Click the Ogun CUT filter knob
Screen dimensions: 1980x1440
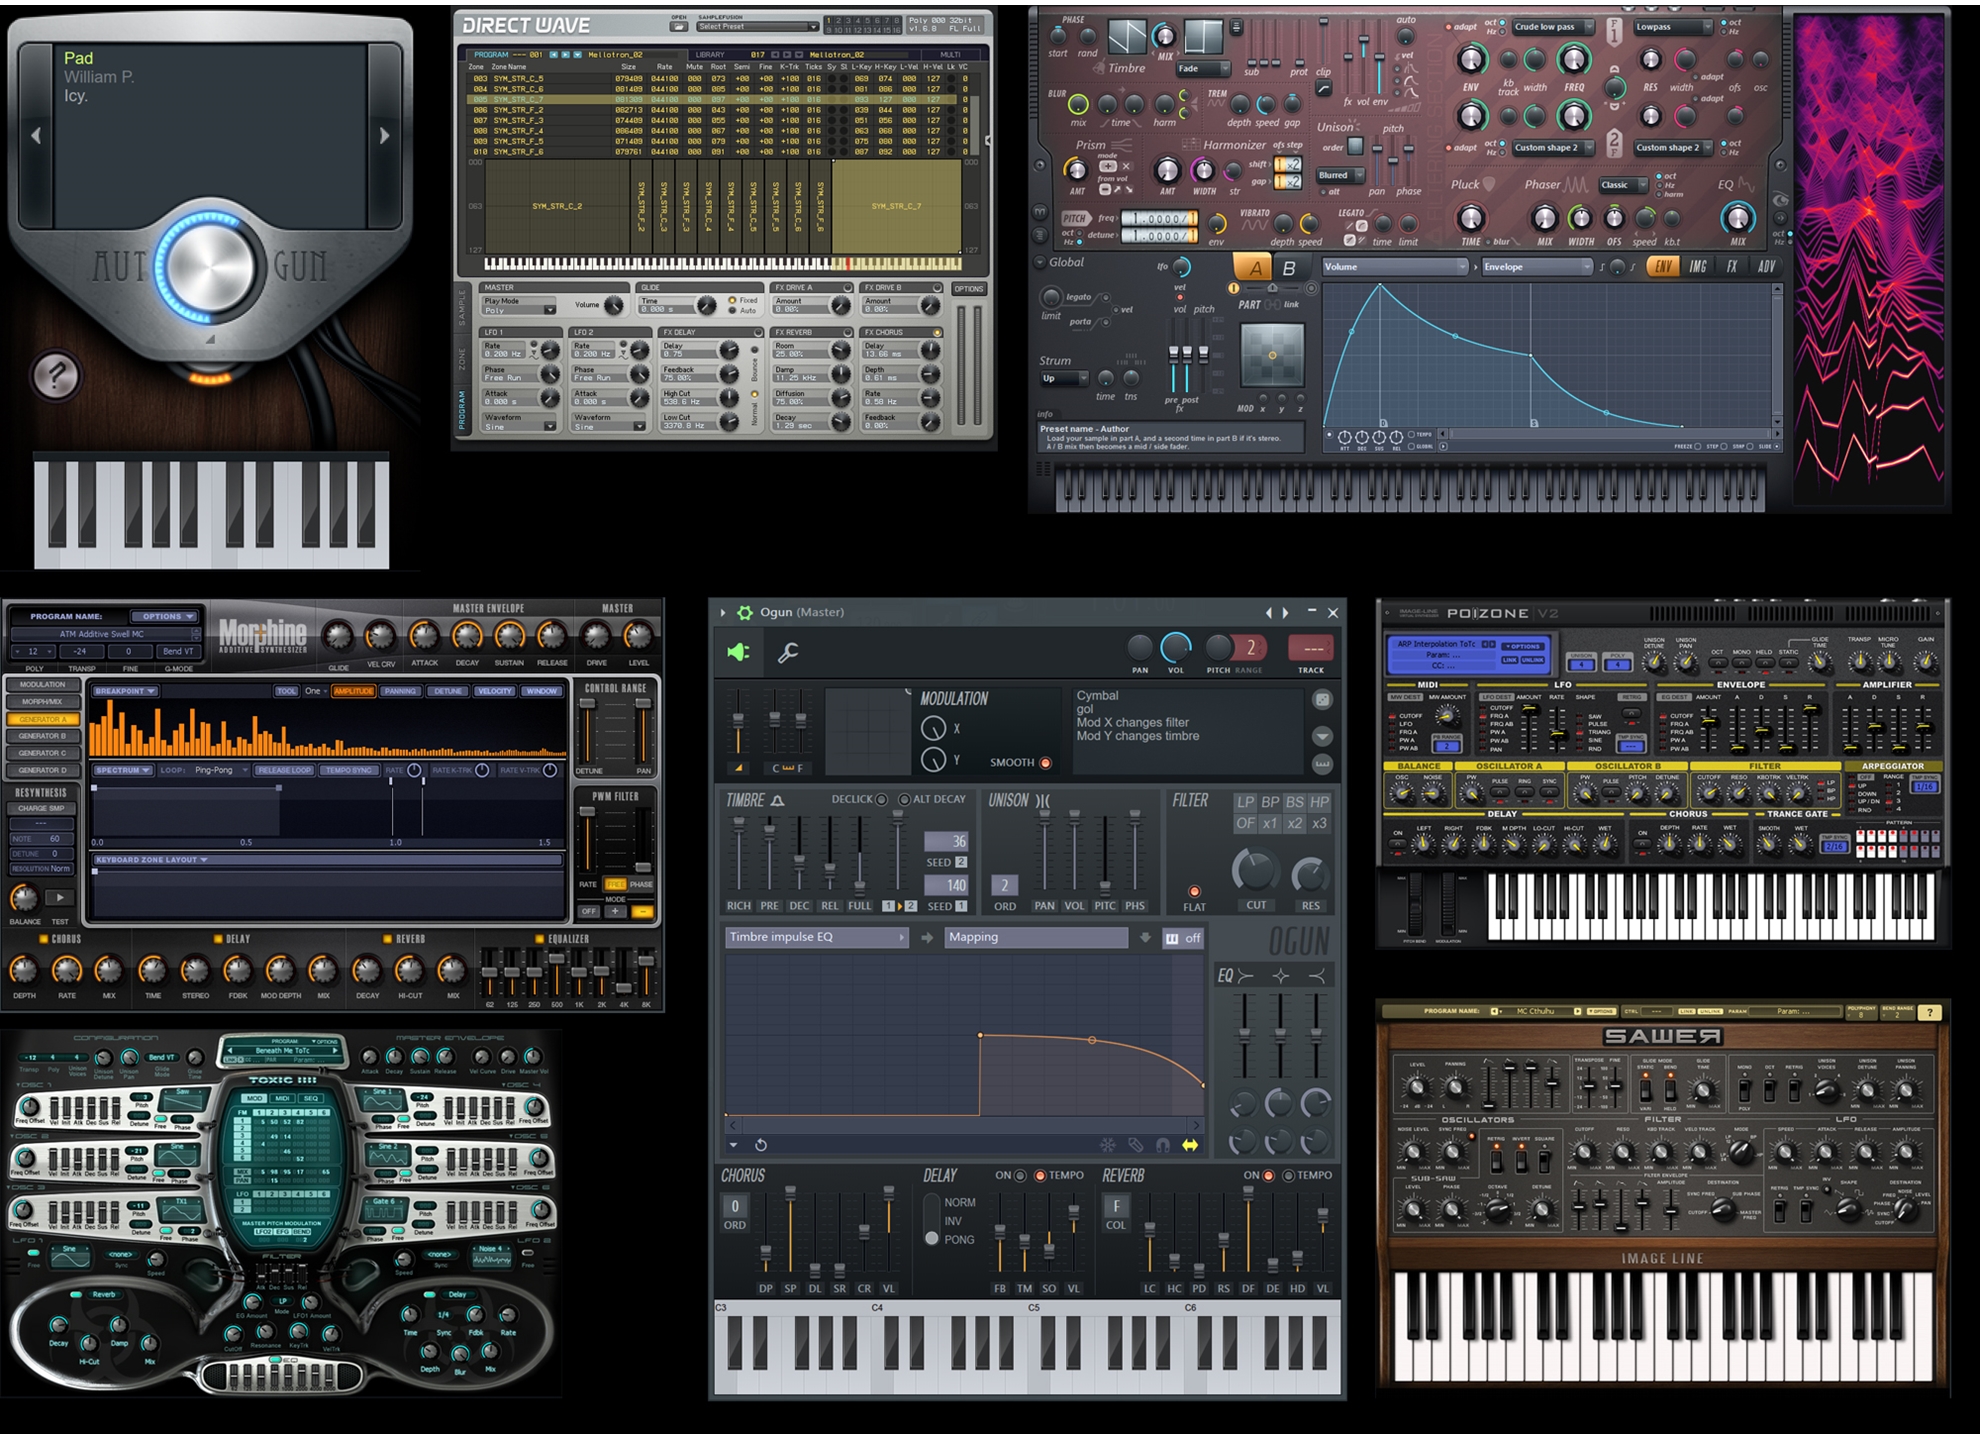(1255, 872)
